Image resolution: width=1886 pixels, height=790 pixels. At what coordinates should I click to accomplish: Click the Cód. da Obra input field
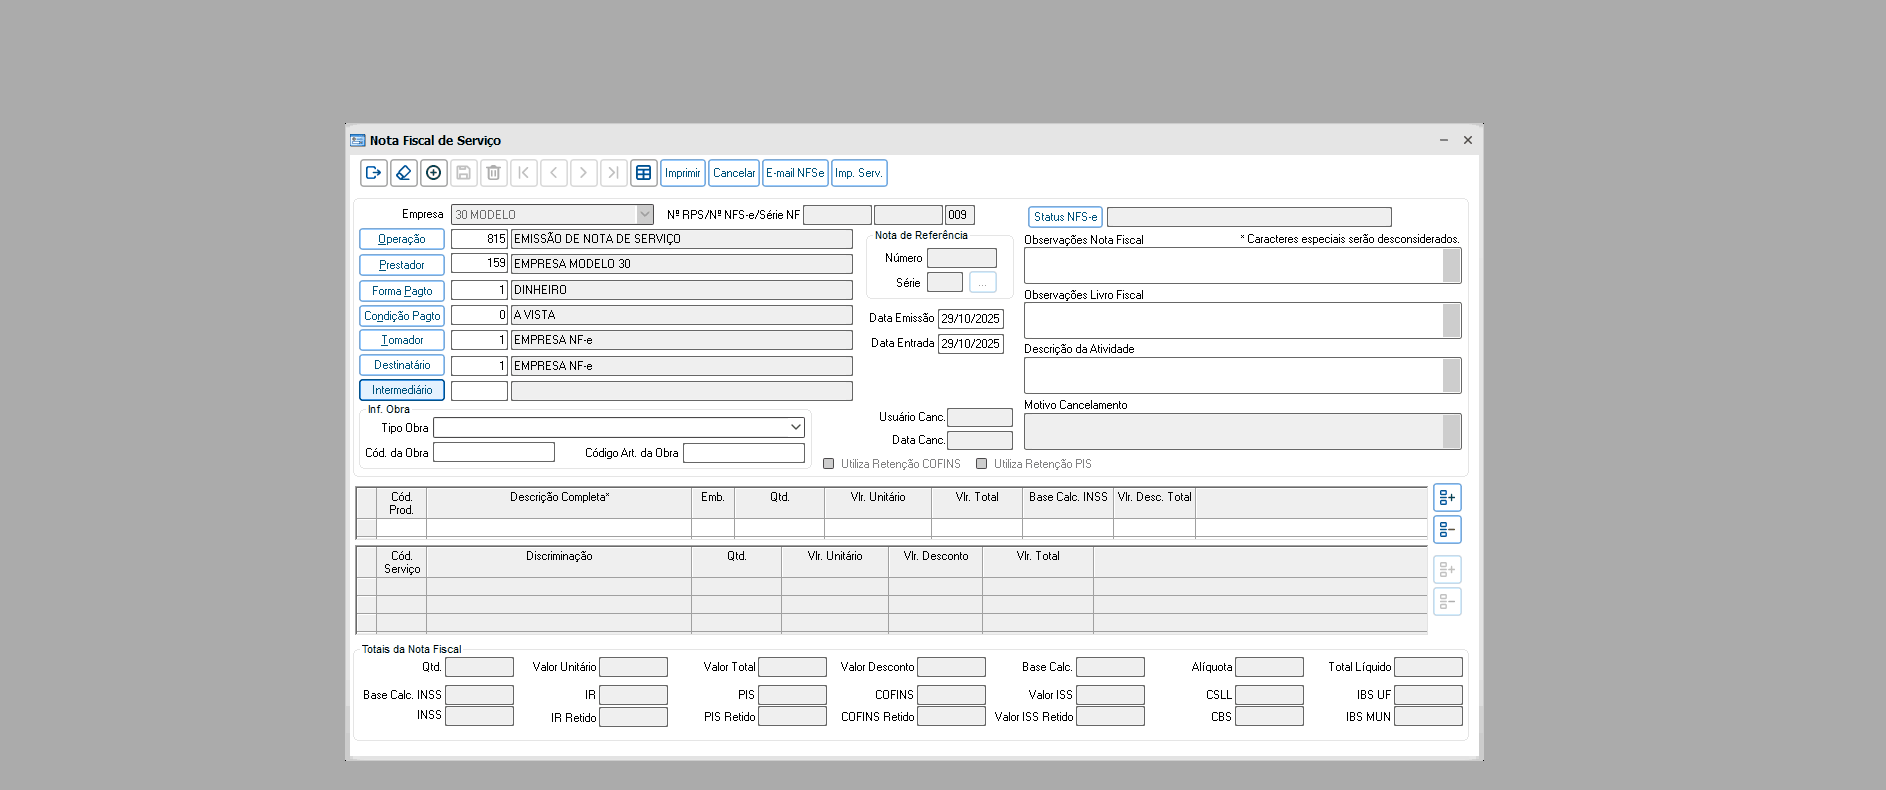pyautogui.click(x=494, y=453)
